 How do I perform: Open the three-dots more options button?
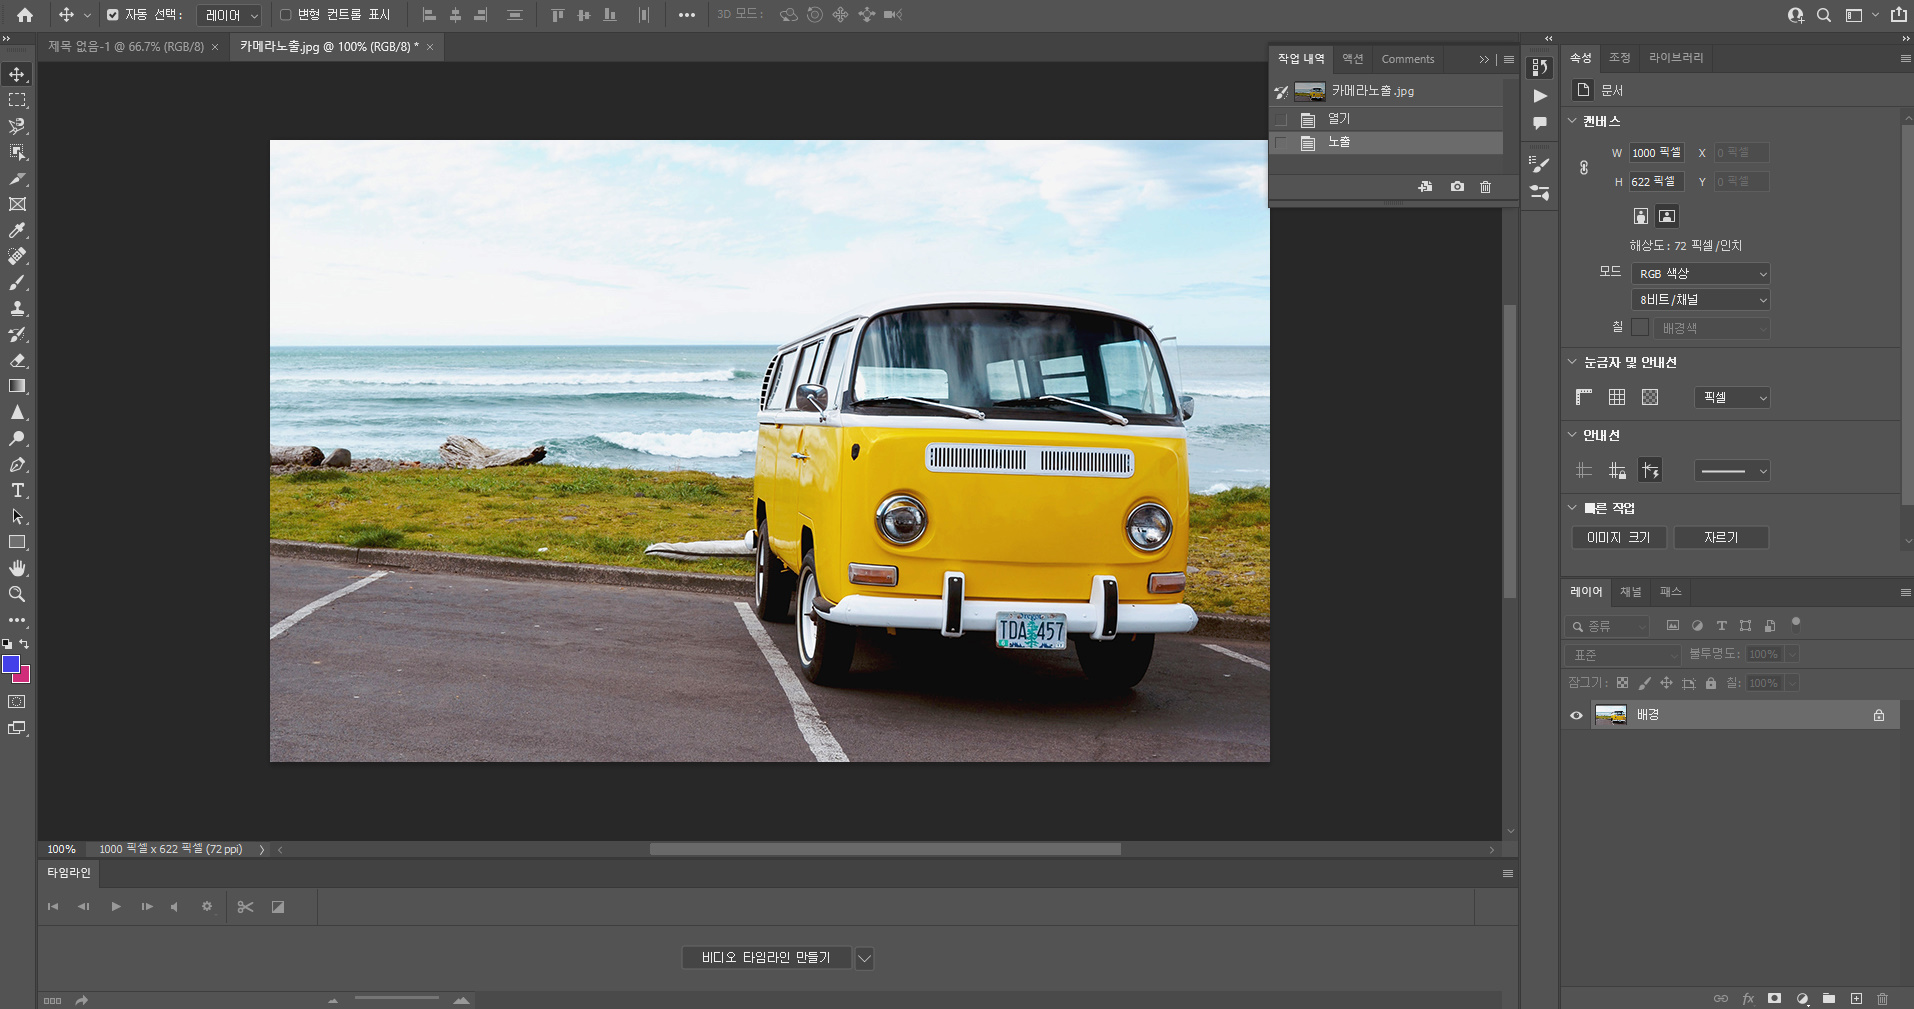point(686,15)
